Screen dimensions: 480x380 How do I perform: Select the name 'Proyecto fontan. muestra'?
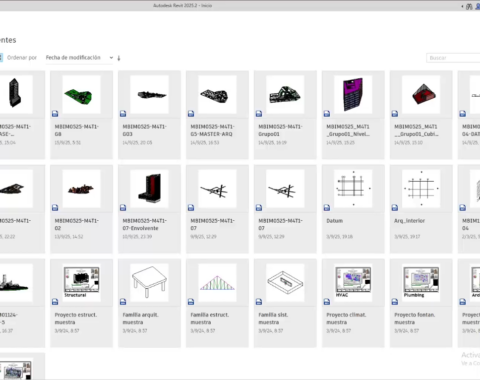click(x=415, y=318)
